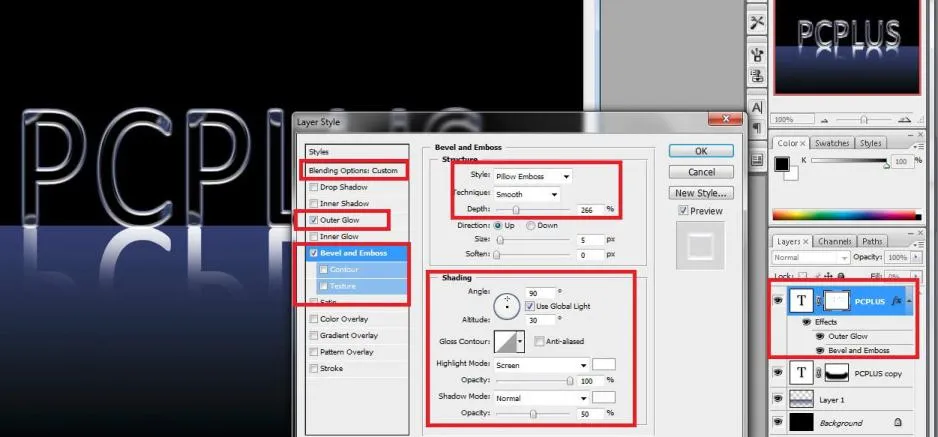This screenshot has width=938, height=437.
Task: Open the Paragraph panel icon
Action: click(757, 128)
